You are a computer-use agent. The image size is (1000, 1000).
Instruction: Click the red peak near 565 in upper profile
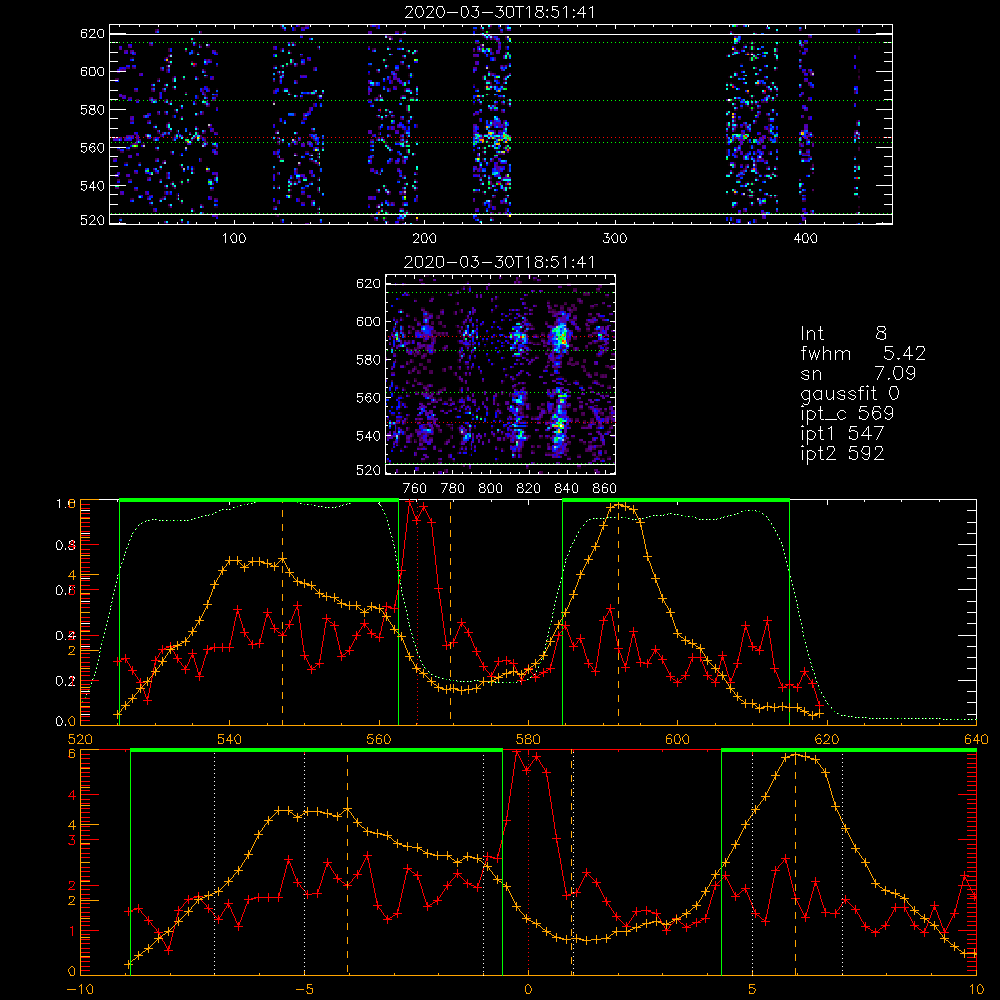pyautogui.click(x=417, y=510)
